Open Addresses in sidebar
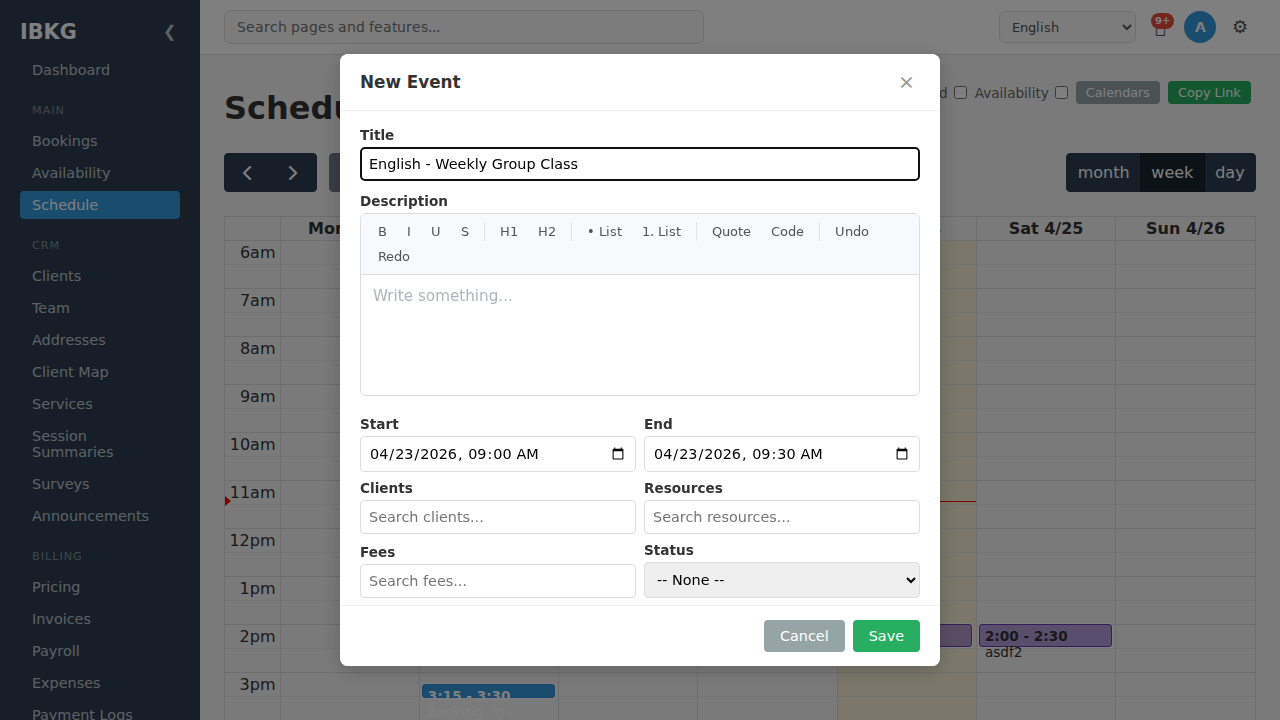Image resolution: width=1280 pixels, height=720 pixels. [x=100, y=340]
